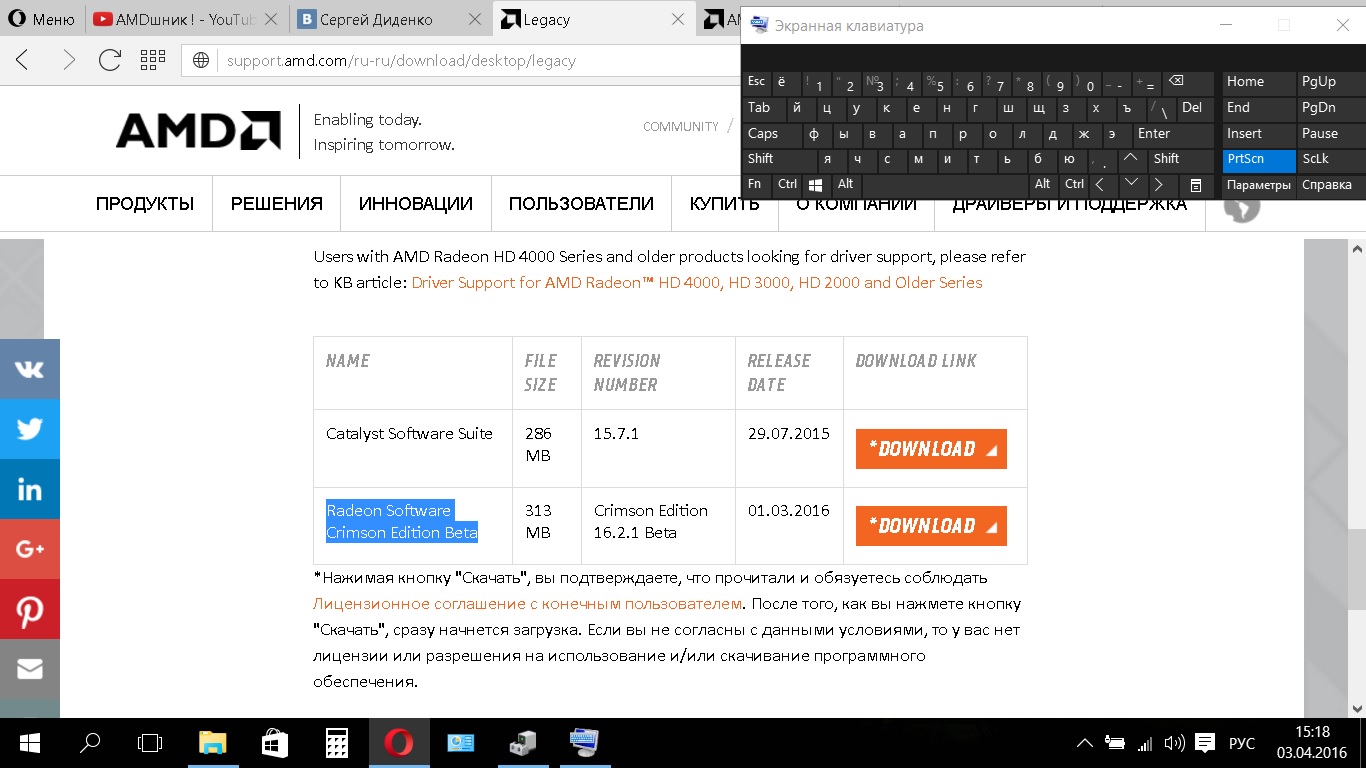The height and width of the screenshot is (768, 1366).
Task: Share the page via the Twitter icon
Action: (30, 429)
